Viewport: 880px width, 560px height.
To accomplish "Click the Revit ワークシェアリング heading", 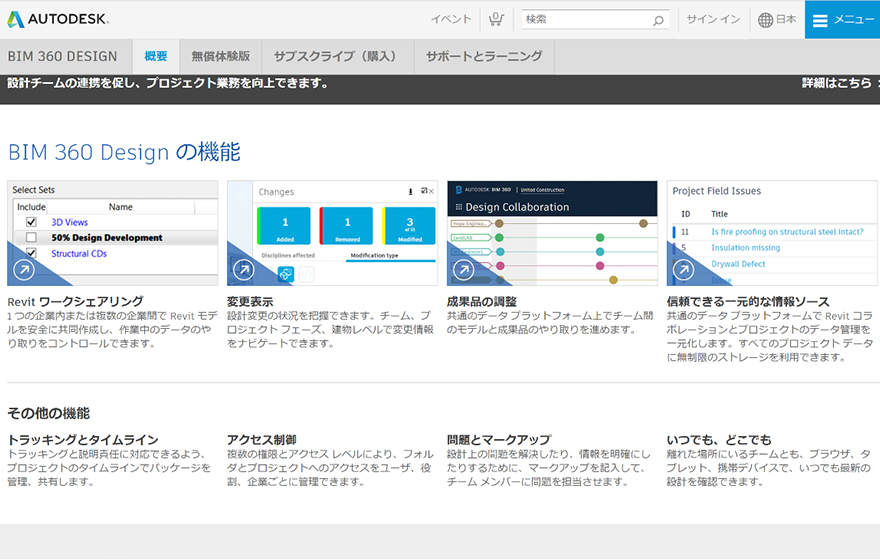I will (x=75, y=301).
